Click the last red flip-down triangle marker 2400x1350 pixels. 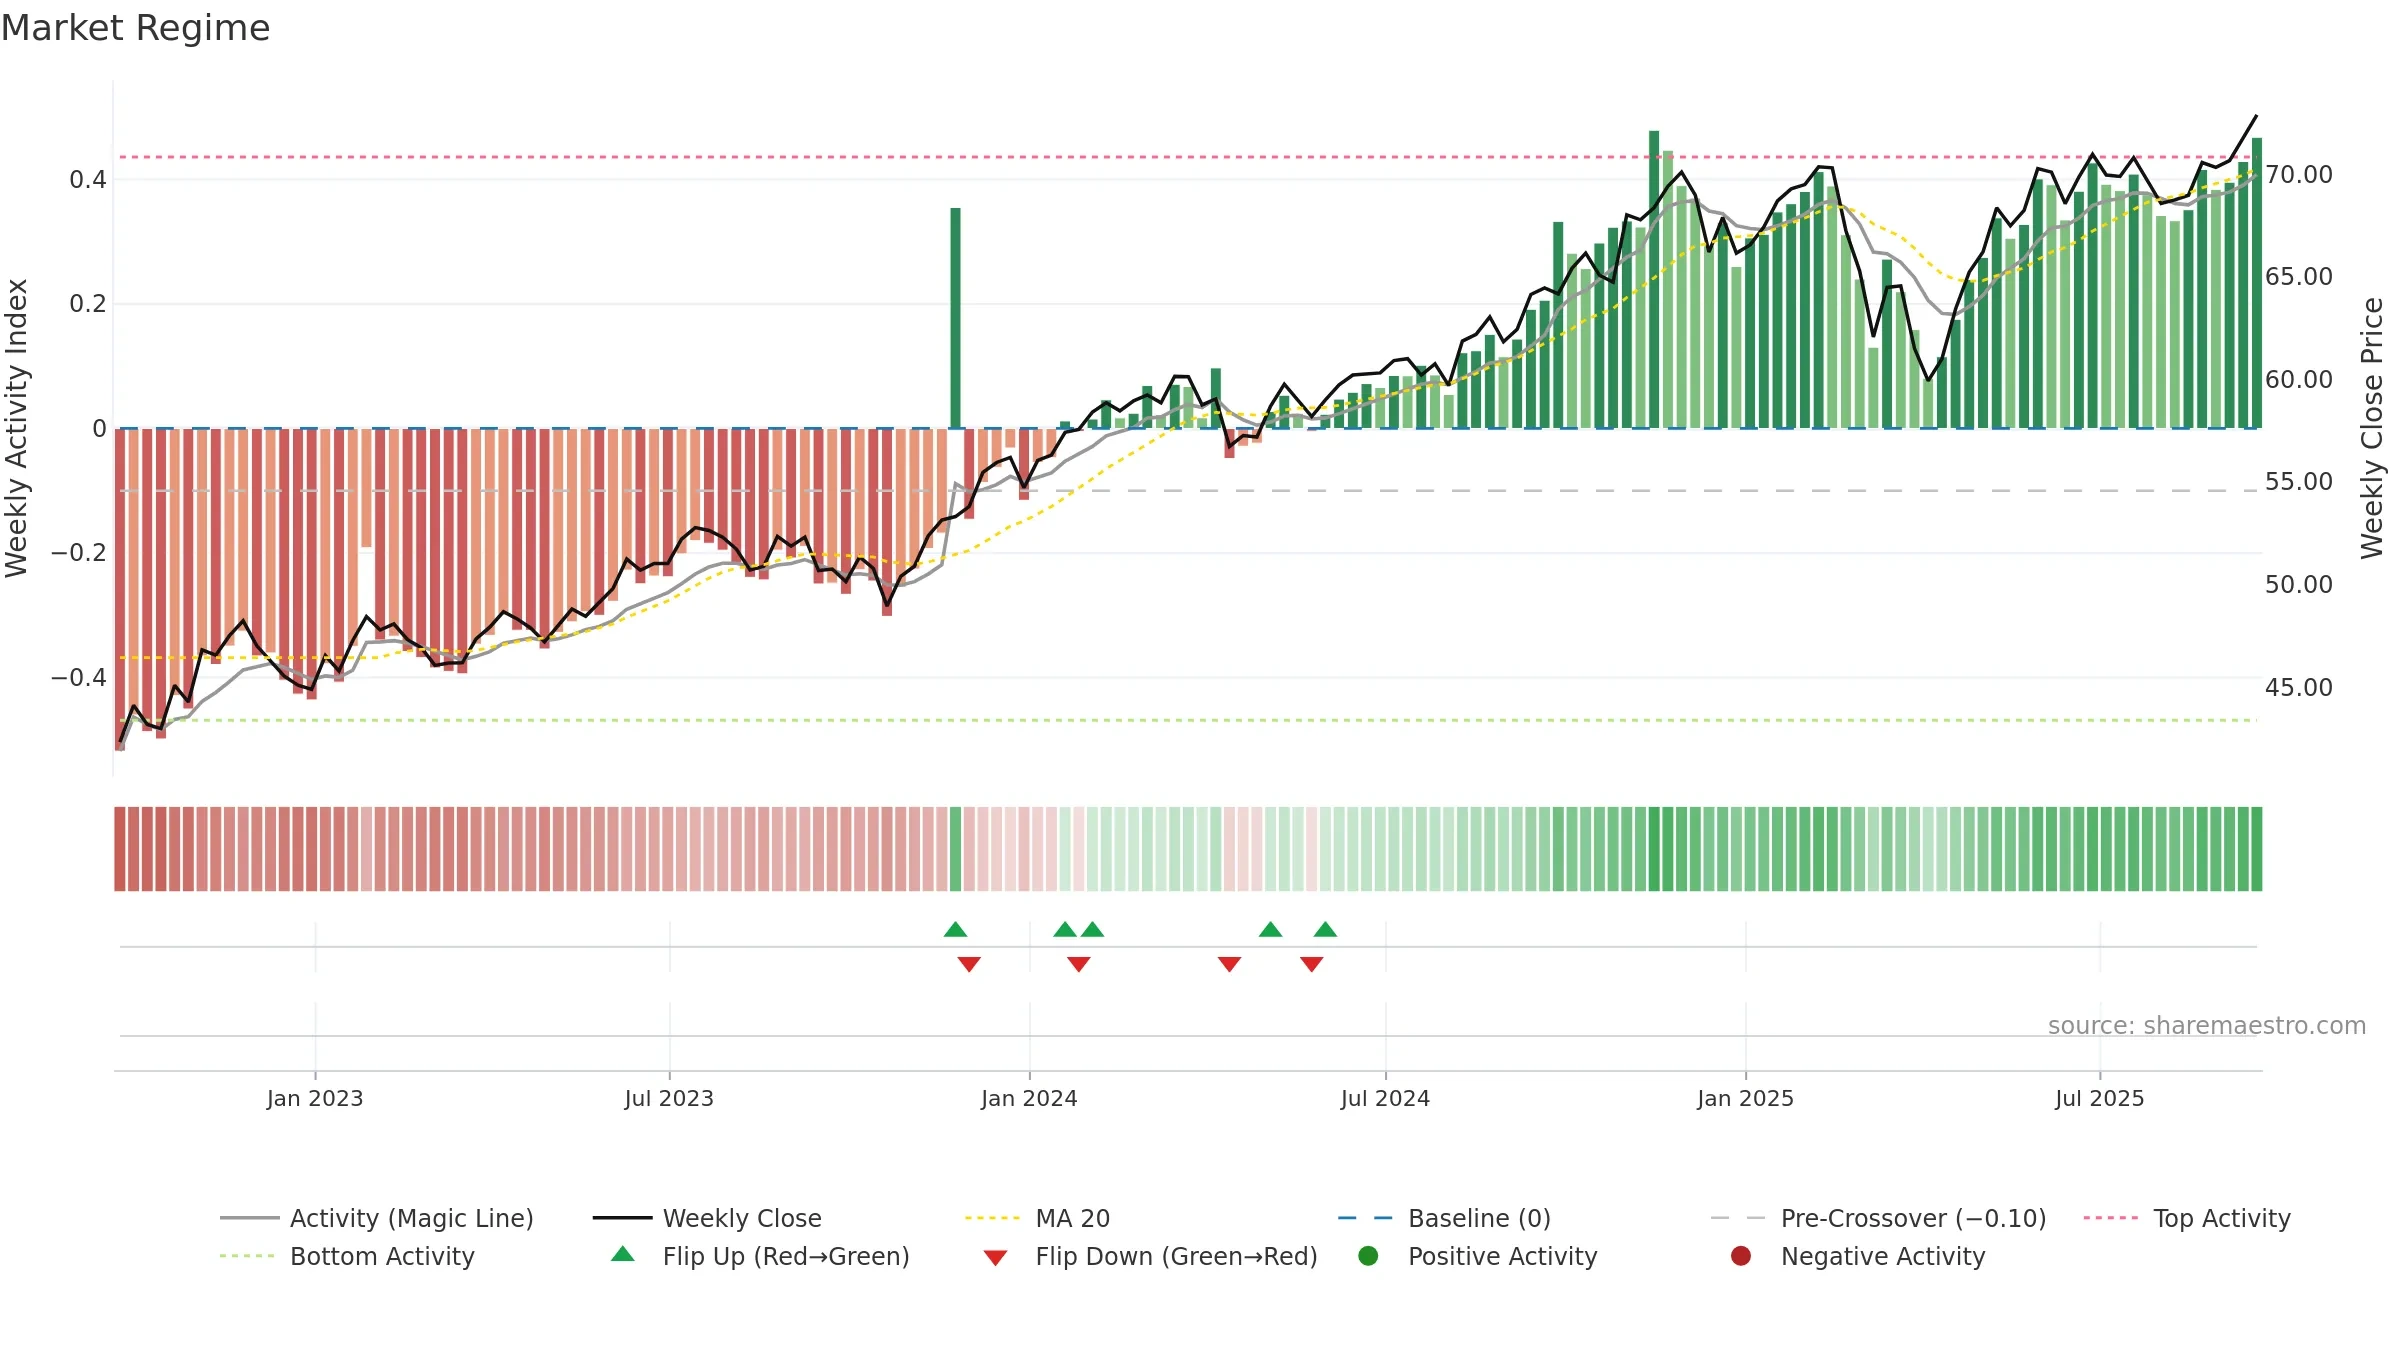tap(1312, 964)
